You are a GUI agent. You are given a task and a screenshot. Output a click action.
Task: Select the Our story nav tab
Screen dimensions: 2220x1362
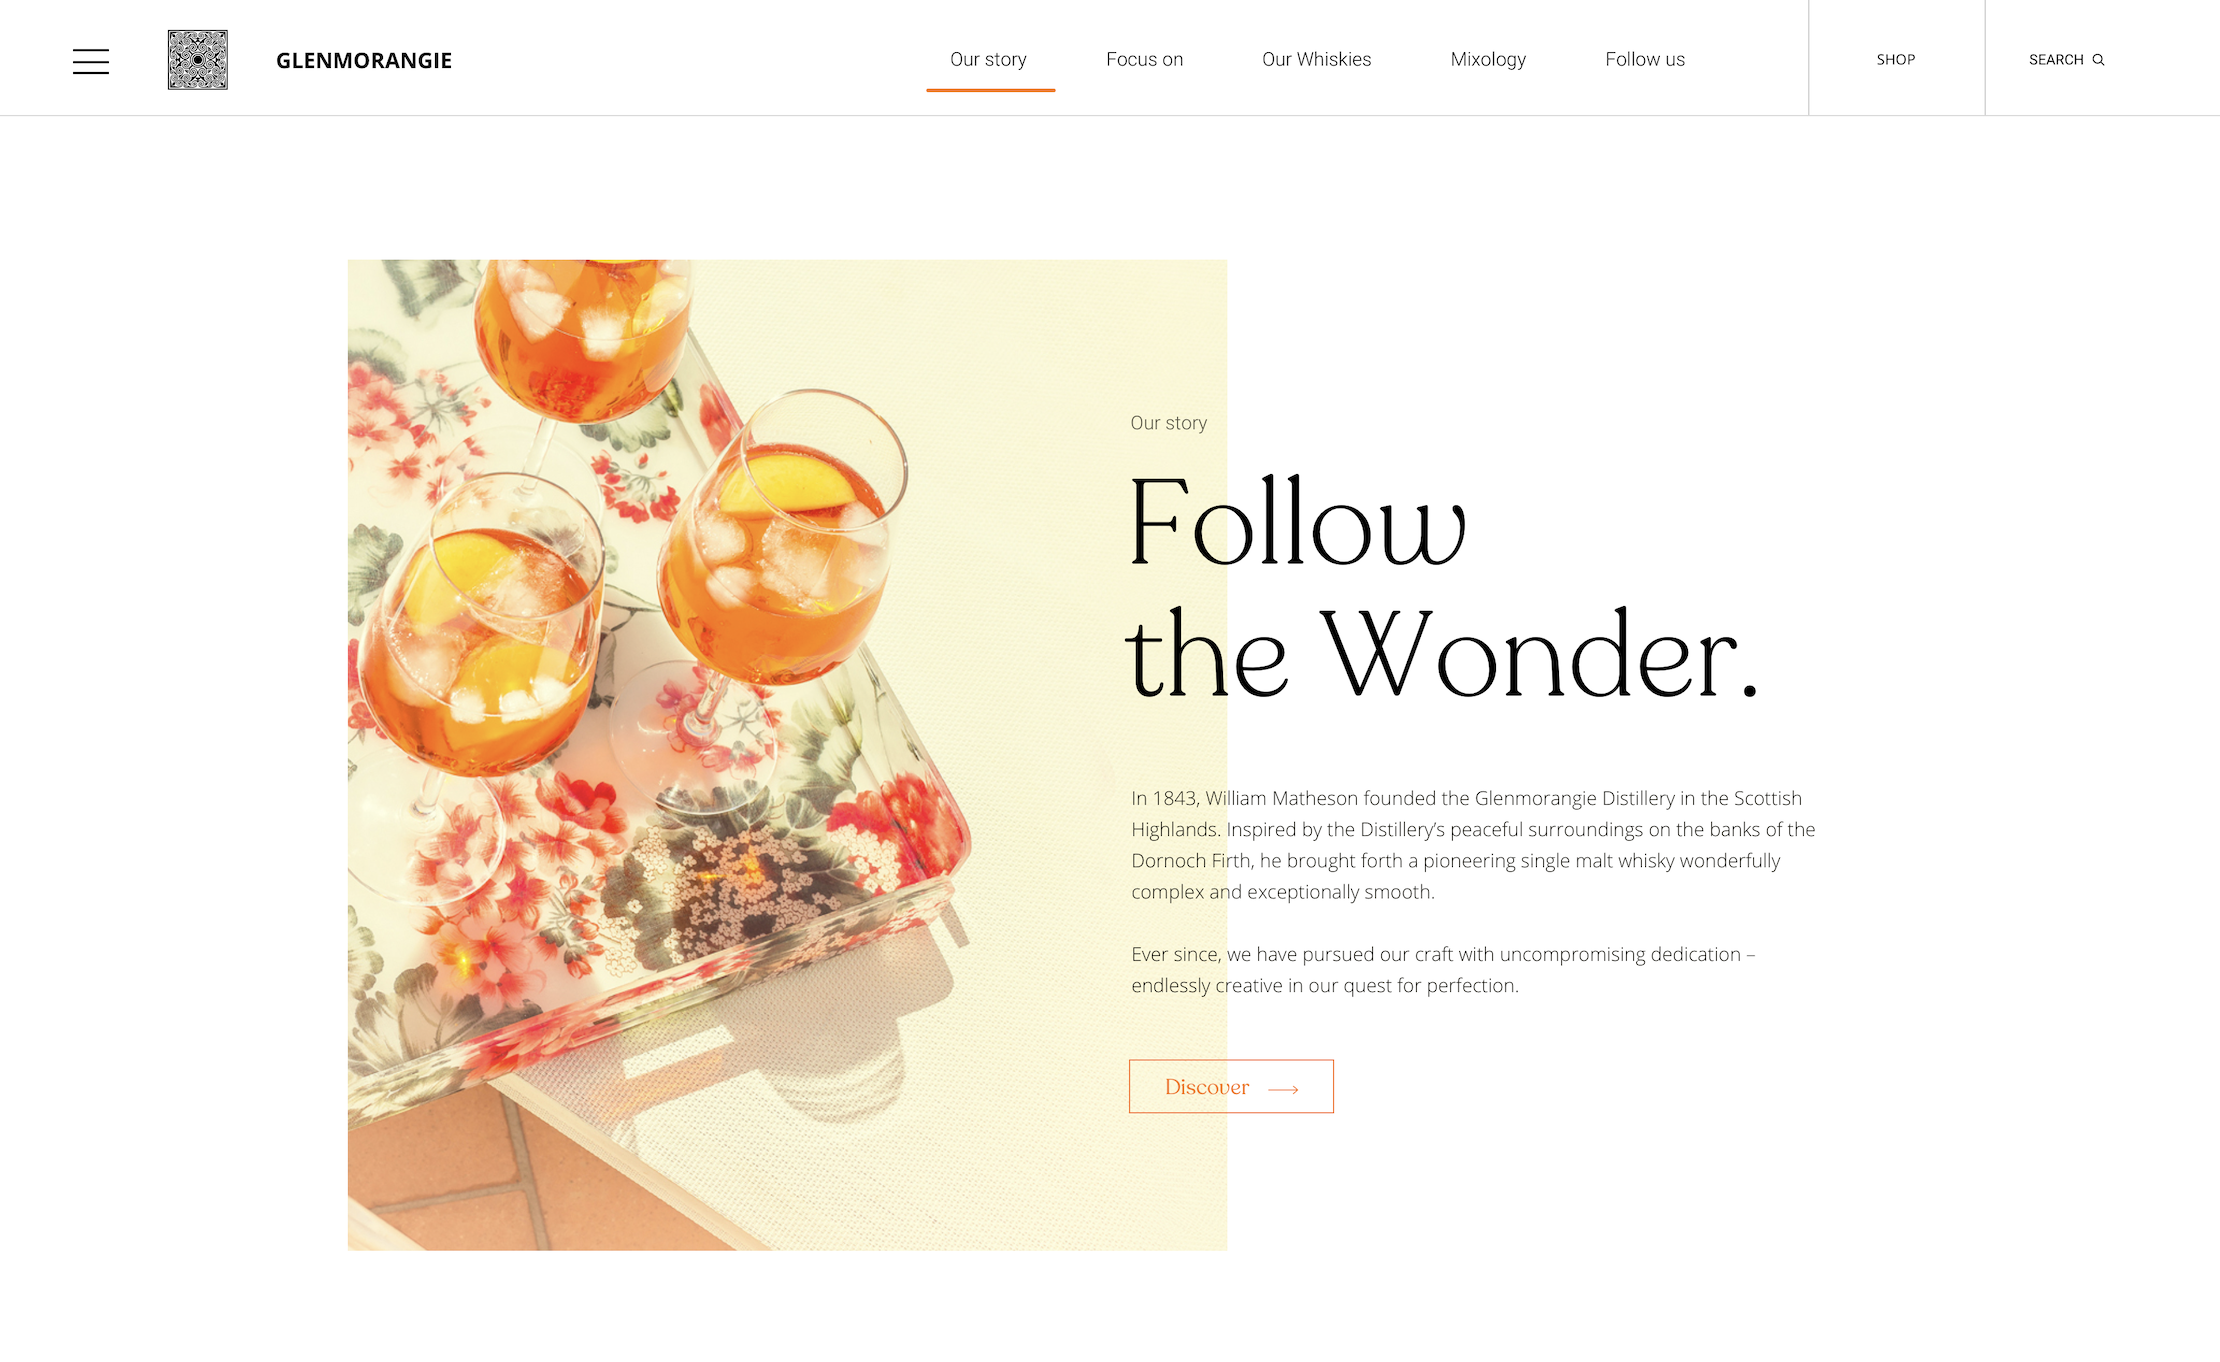tap(988, 59)
